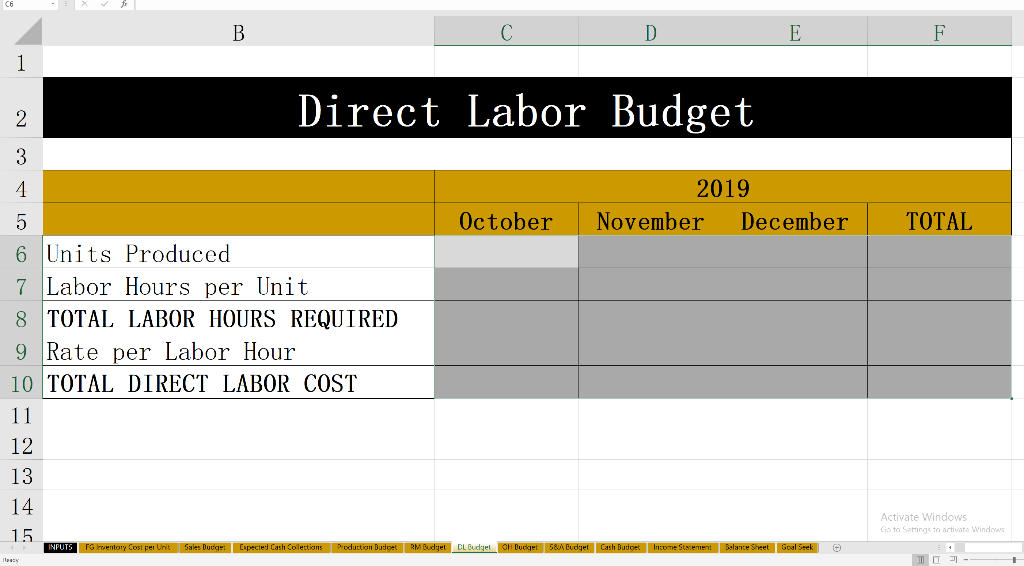Switch to the Cash Budget tab
1024x566 pixels.
pos(620,547)
